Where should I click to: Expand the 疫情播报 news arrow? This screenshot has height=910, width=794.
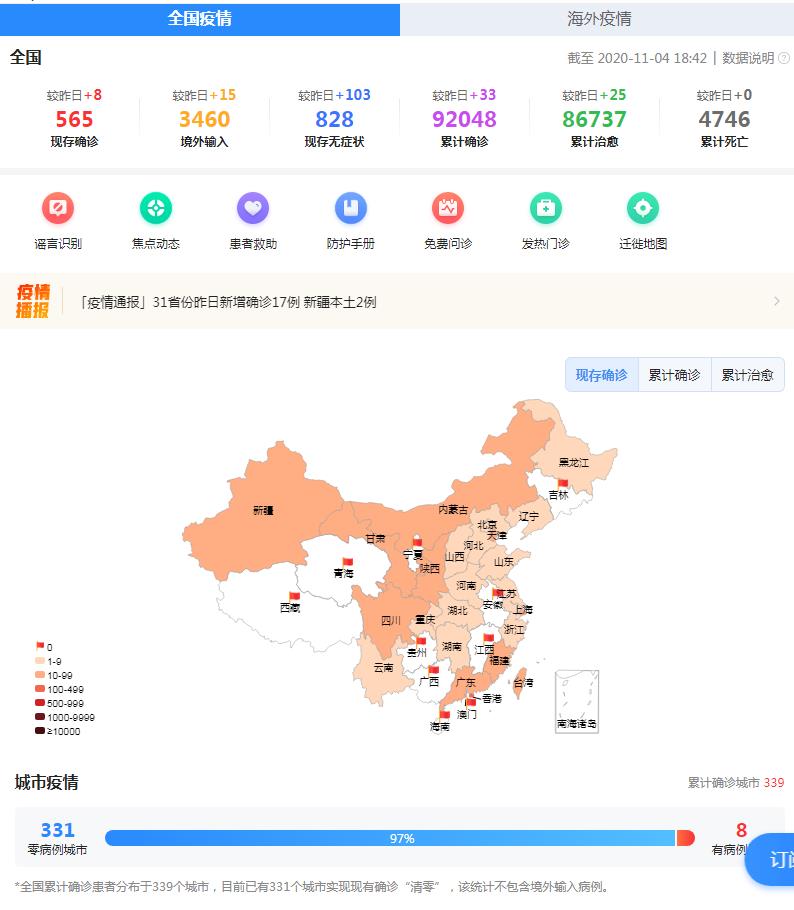(777, 301)
